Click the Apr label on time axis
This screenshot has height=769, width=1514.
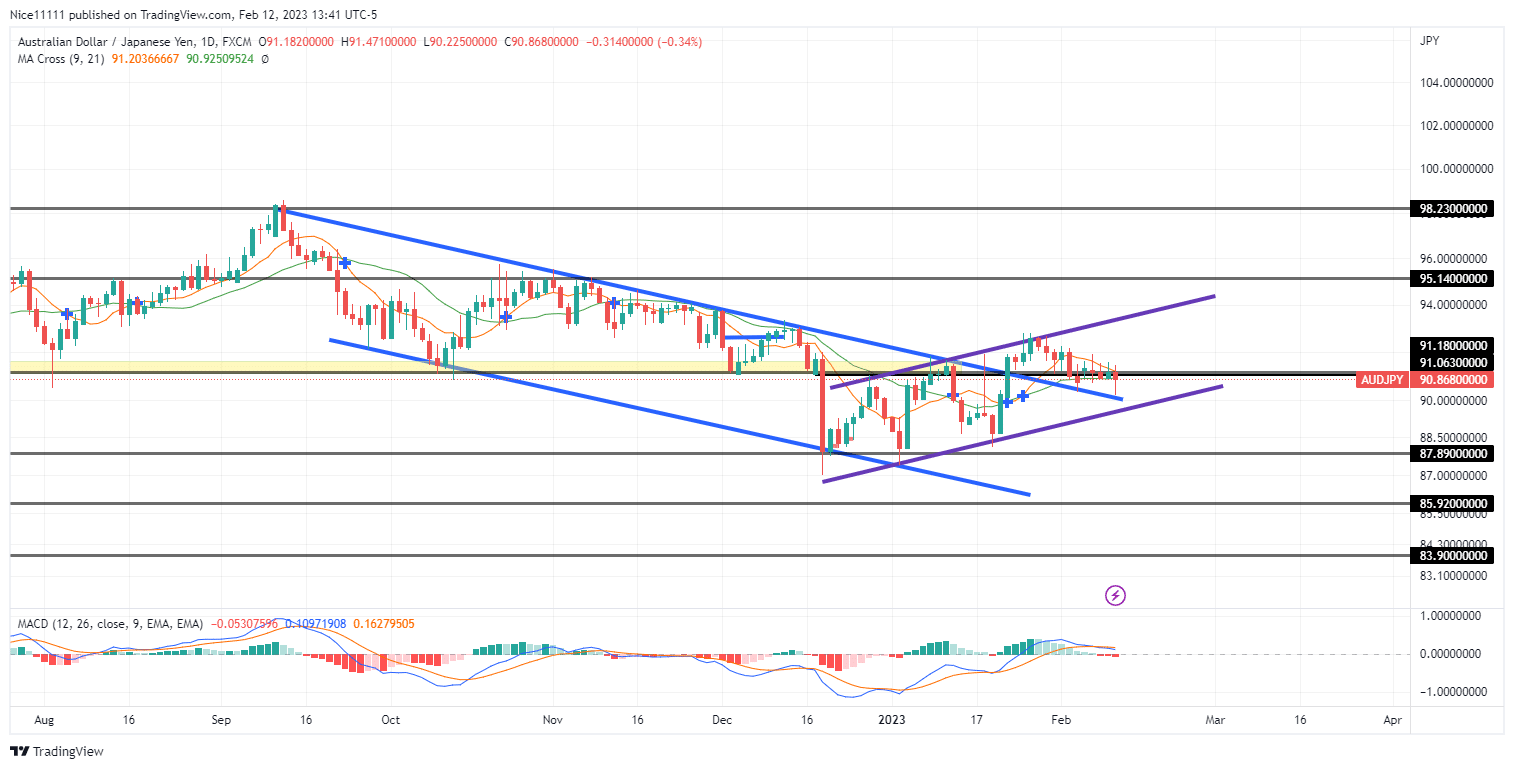[x=1392, y=719]
